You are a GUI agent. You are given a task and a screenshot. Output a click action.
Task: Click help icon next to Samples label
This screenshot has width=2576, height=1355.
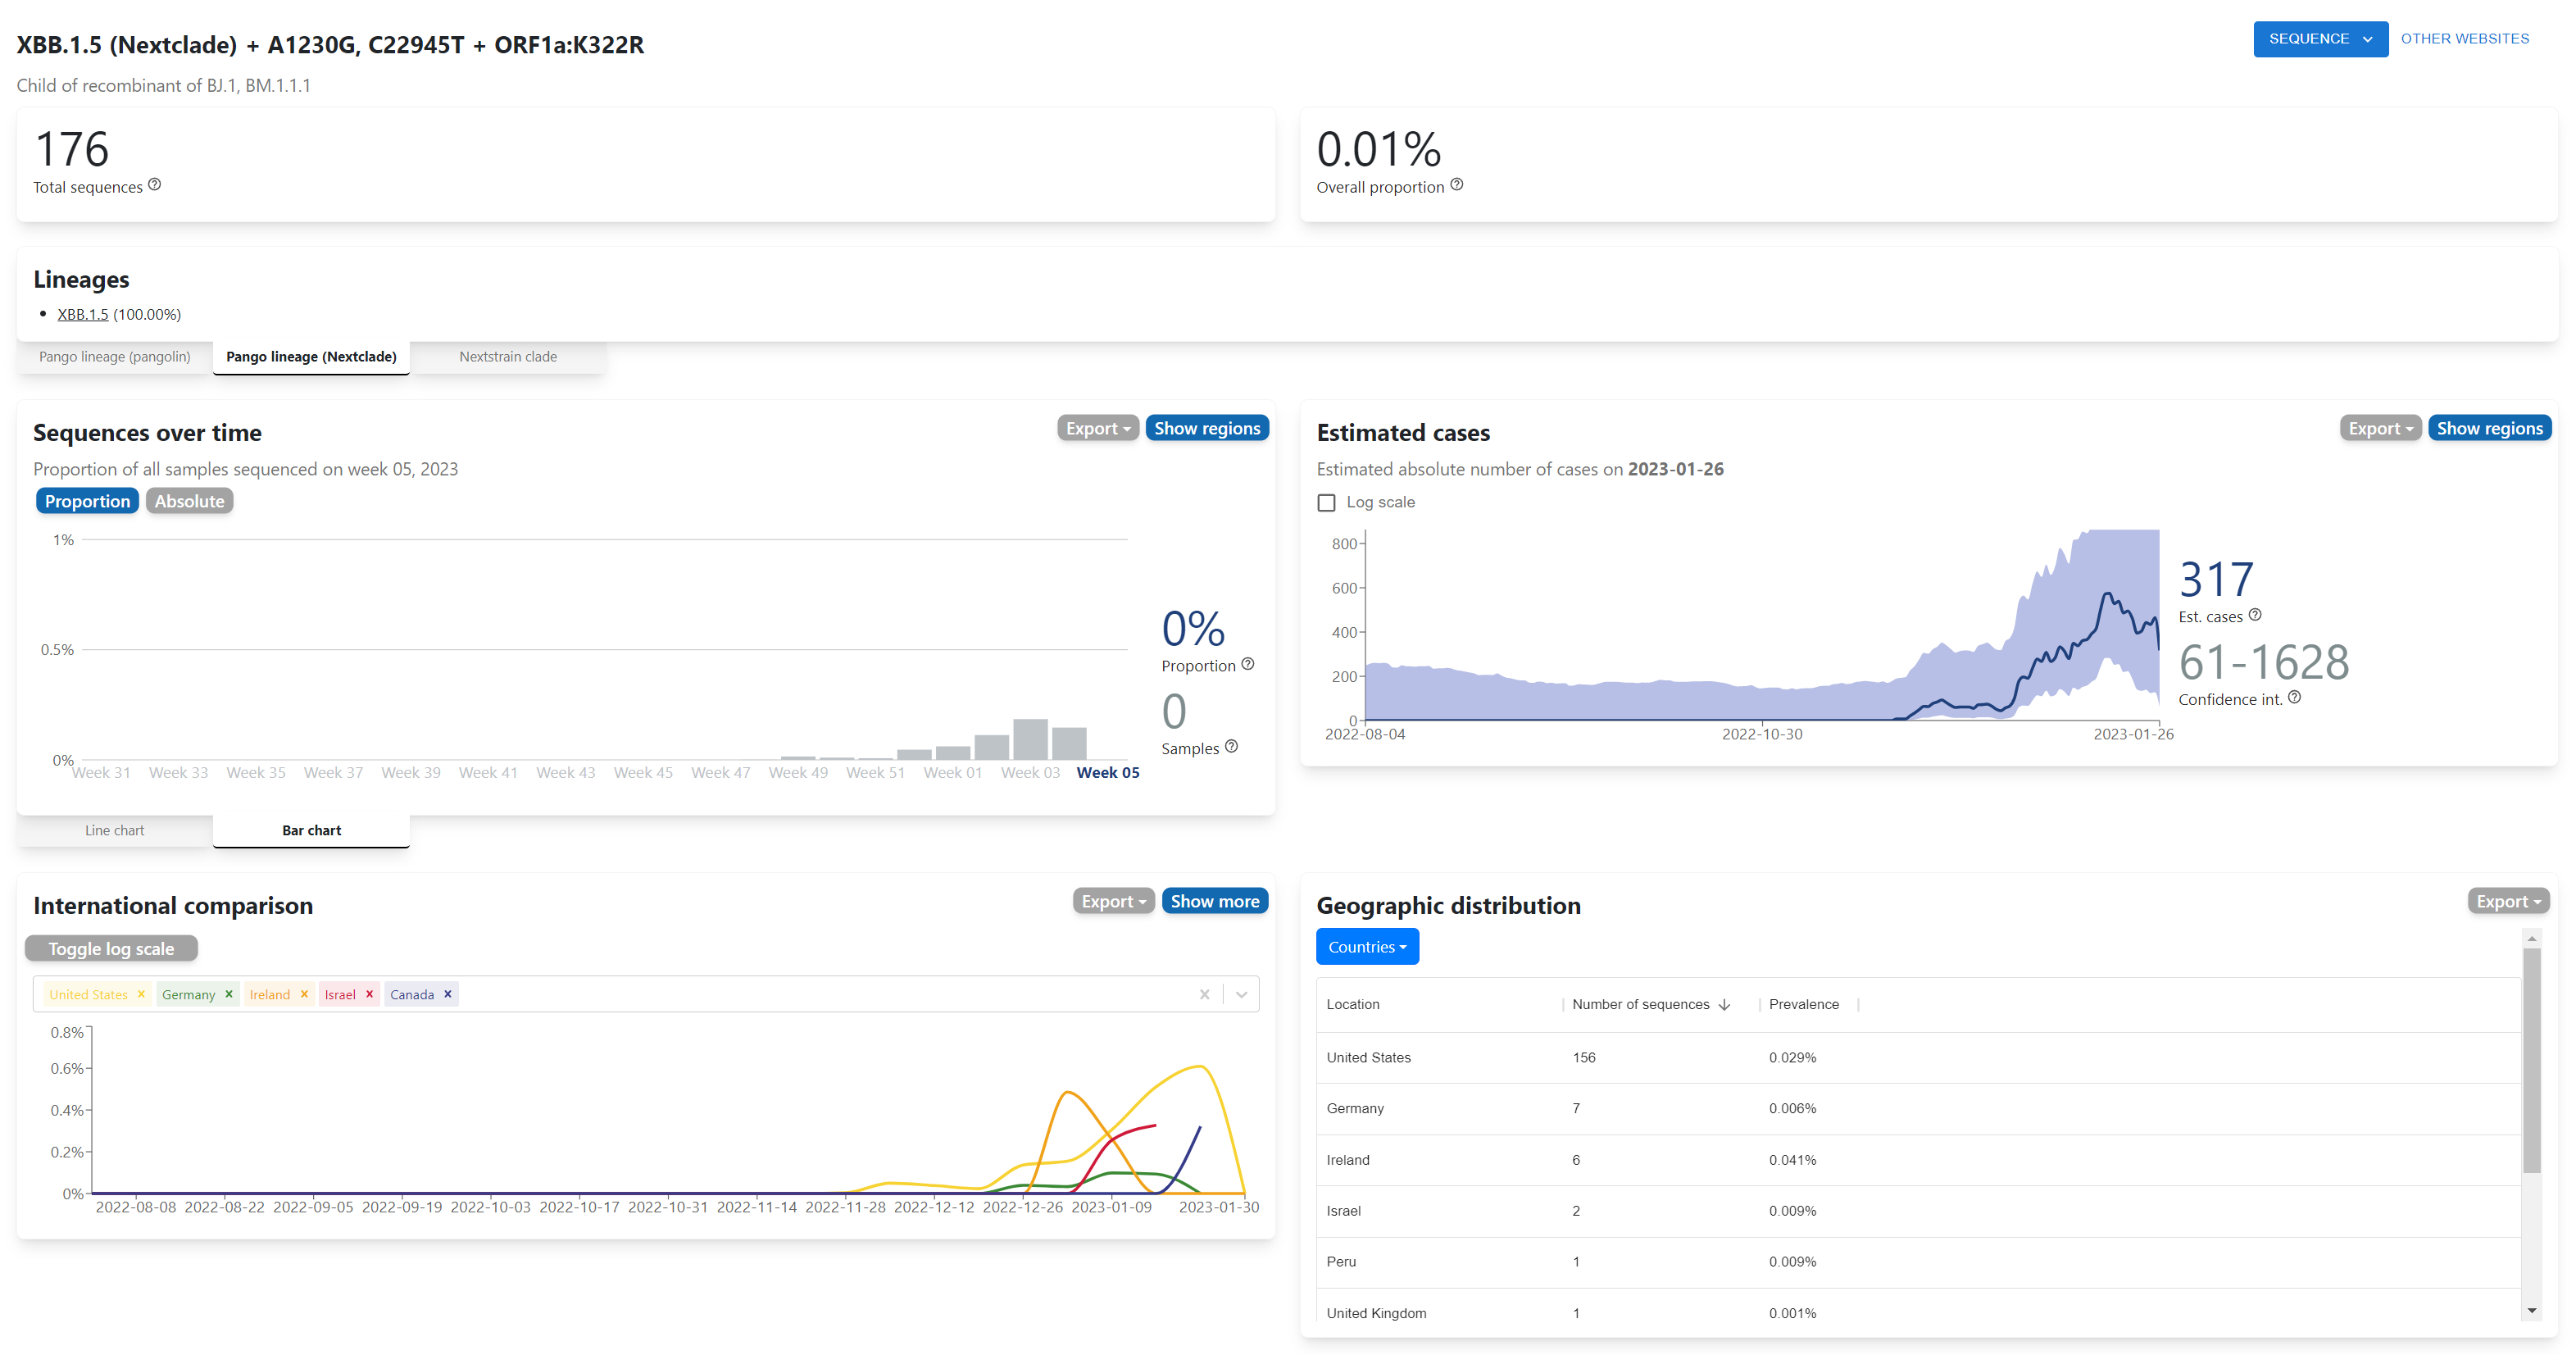point(1231,746)
